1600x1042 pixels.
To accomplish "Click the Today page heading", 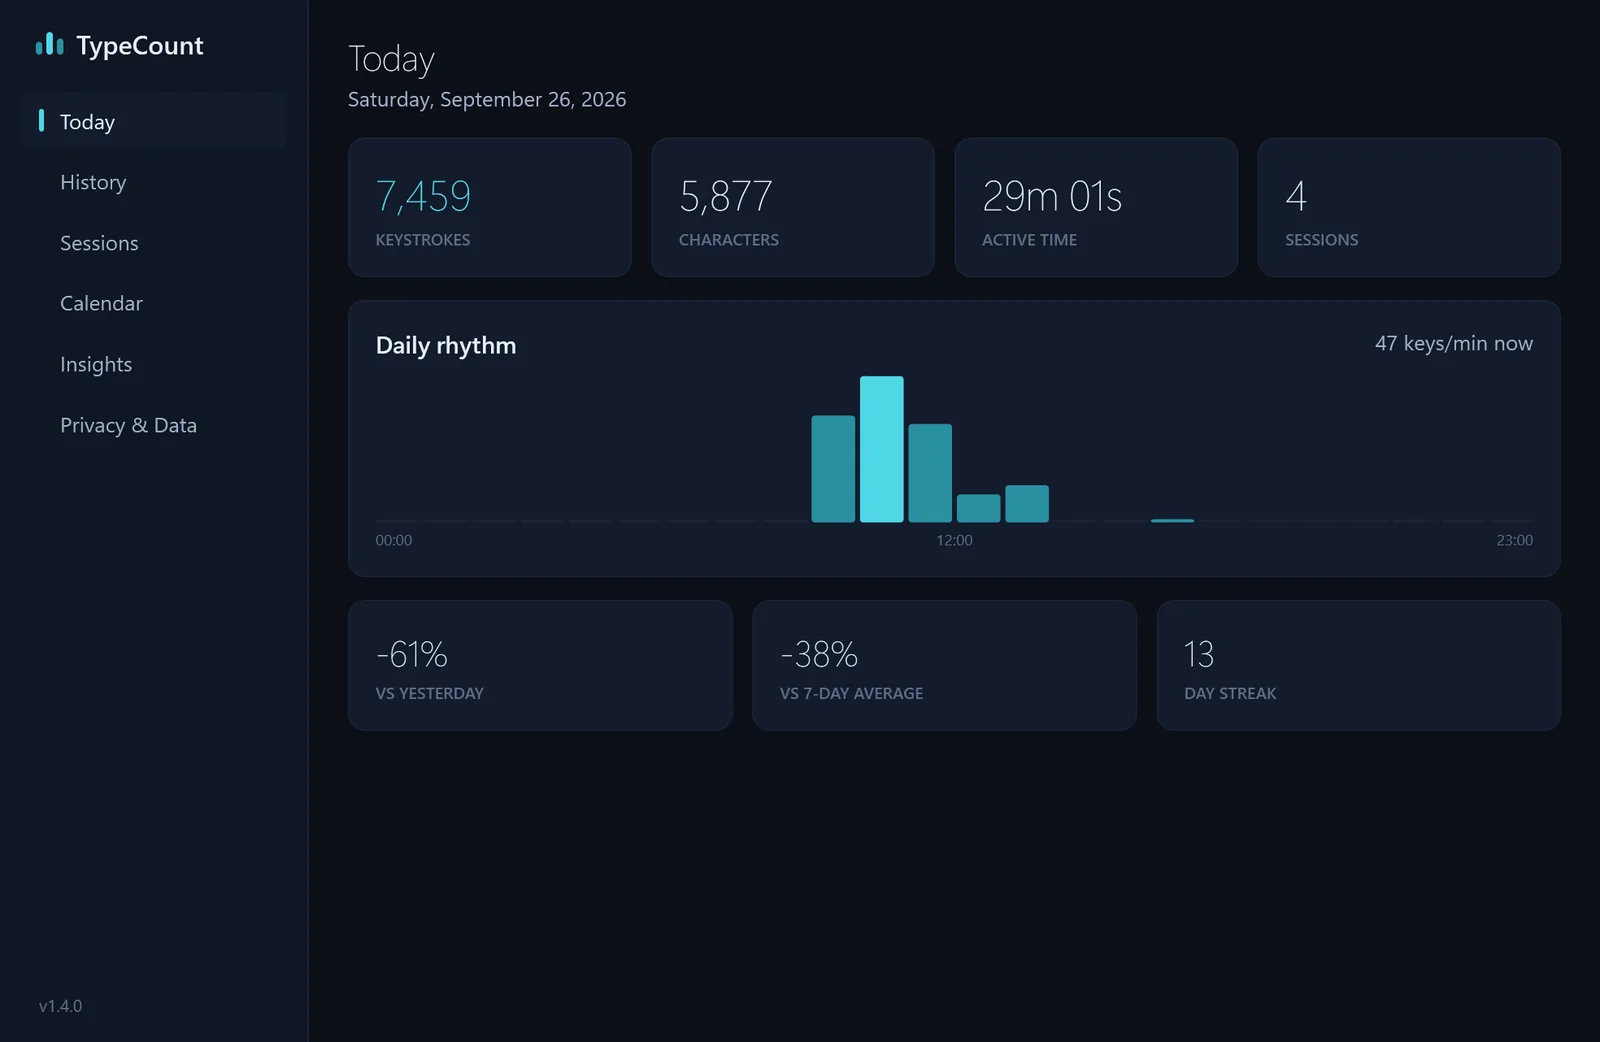I will 391,59.
